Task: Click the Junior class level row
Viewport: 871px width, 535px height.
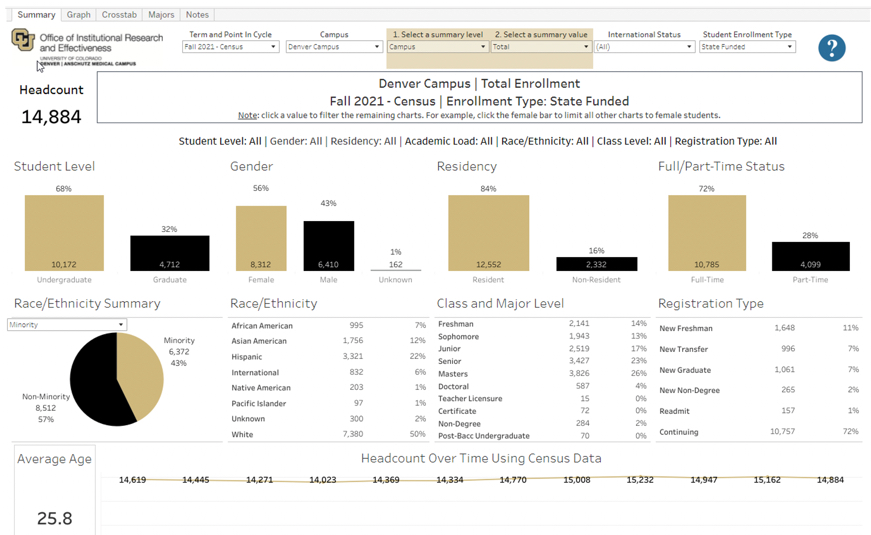Action: point(542,348)
